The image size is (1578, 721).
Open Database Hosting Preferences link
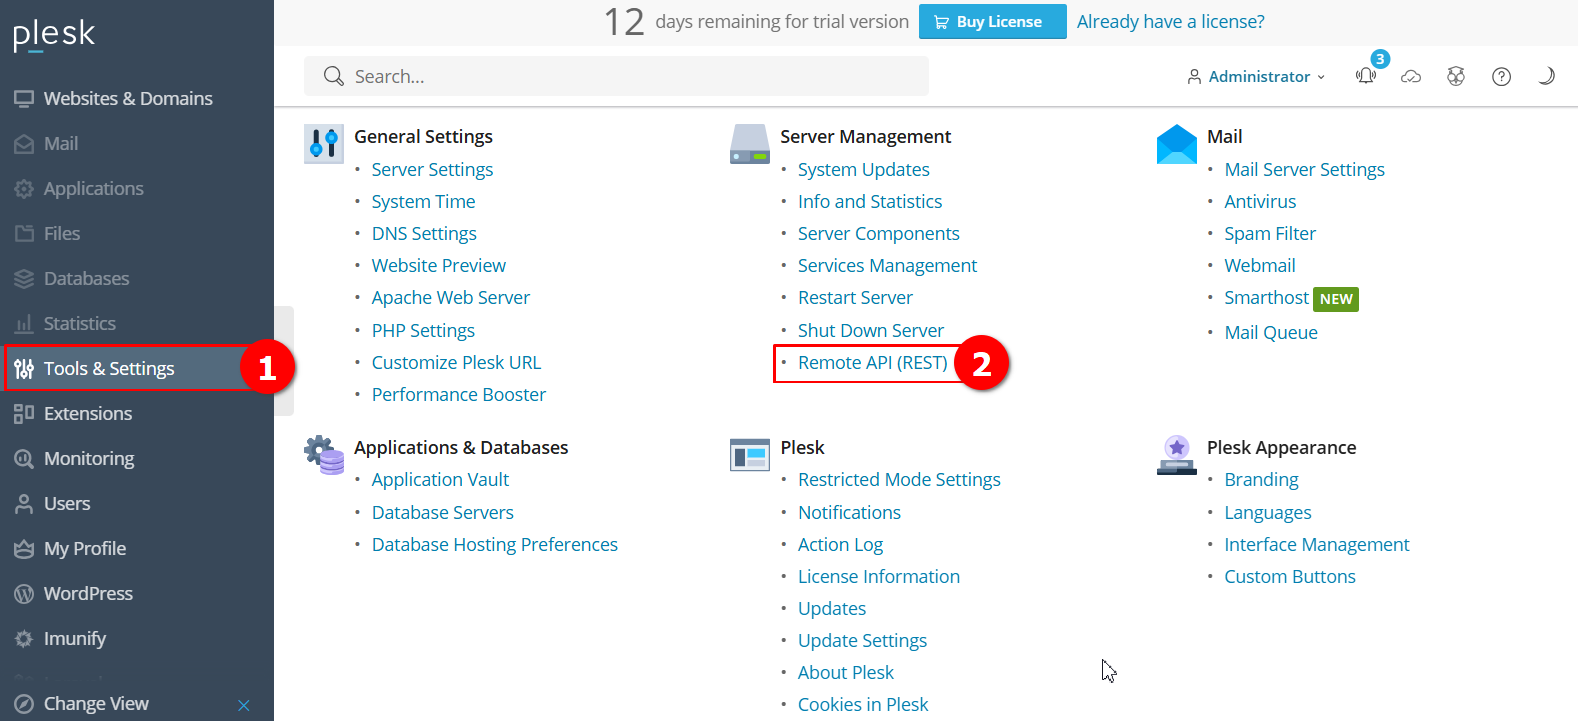coord(495,544)
